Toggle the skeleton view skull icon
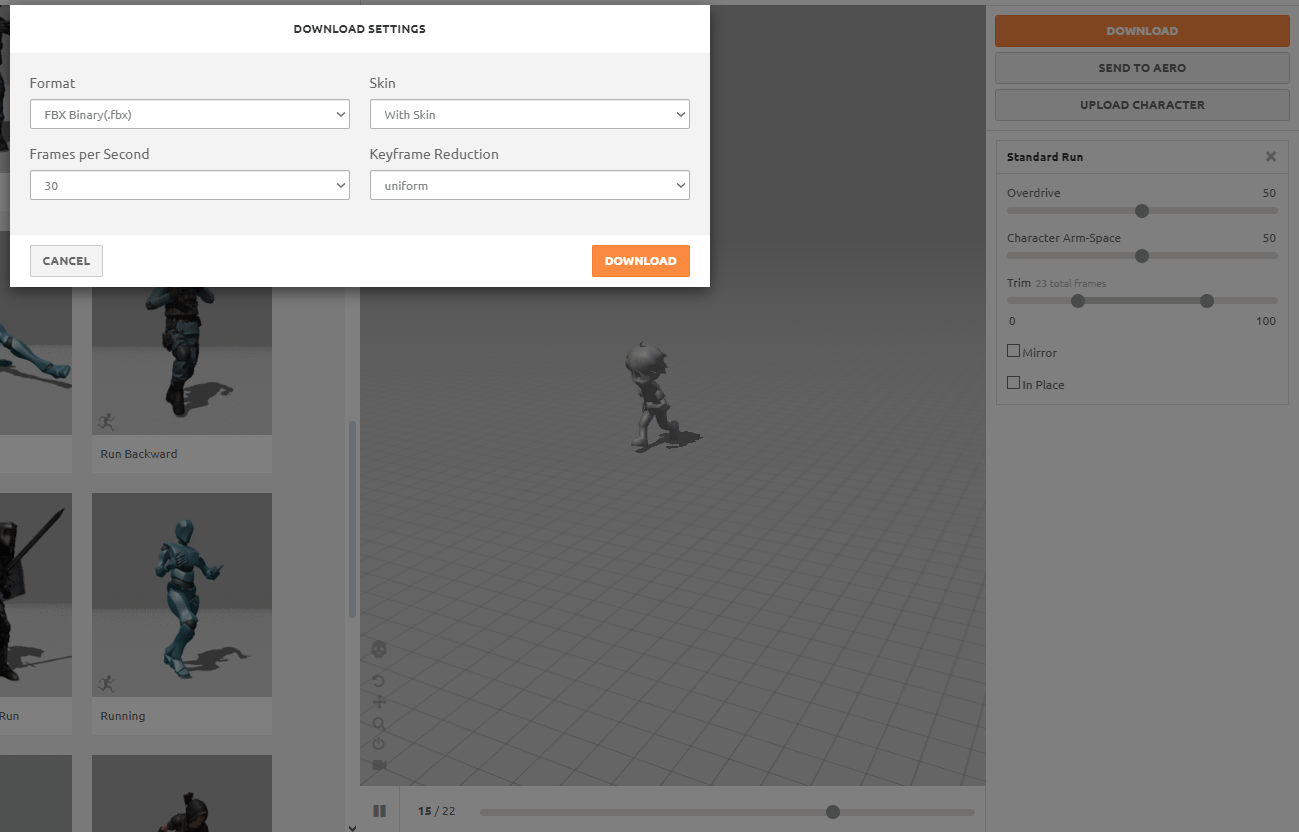 click(x=379, y=649)
